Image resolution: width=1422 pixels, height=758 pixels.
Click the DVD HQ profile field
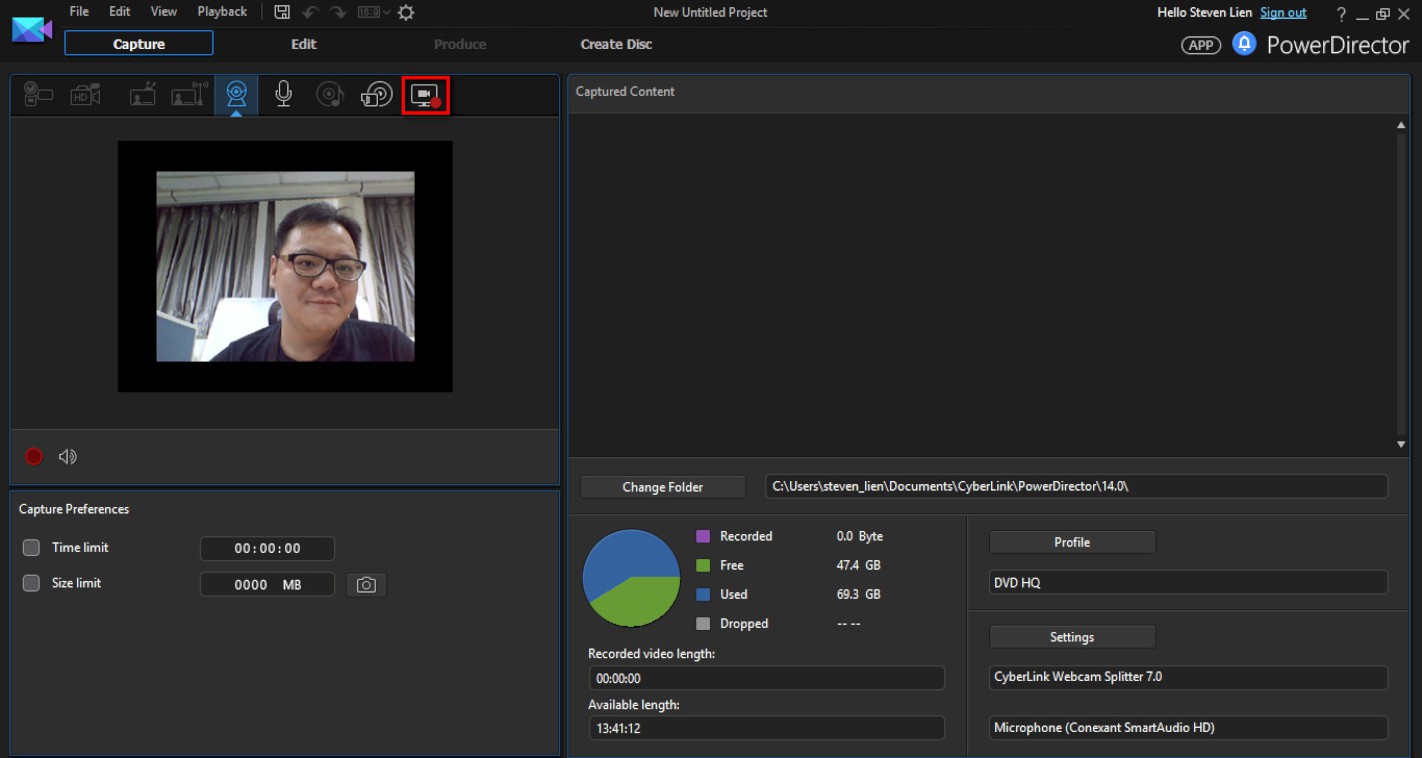pyautogui.click(x=1188, y=583)
